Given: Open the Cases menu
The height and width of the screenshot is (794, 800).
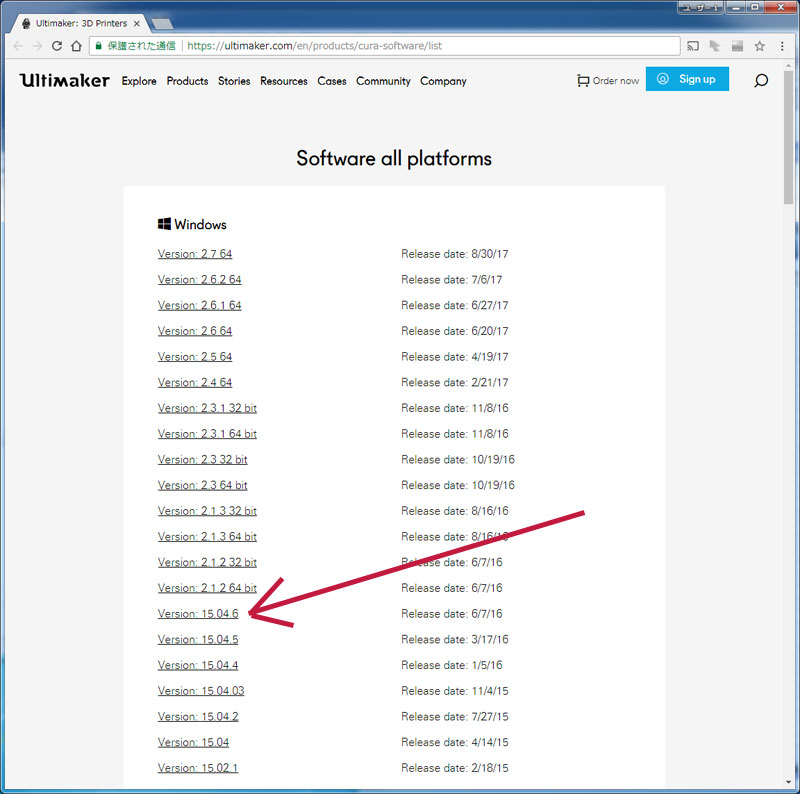Looking at the screenshot, I should point(332,81).
